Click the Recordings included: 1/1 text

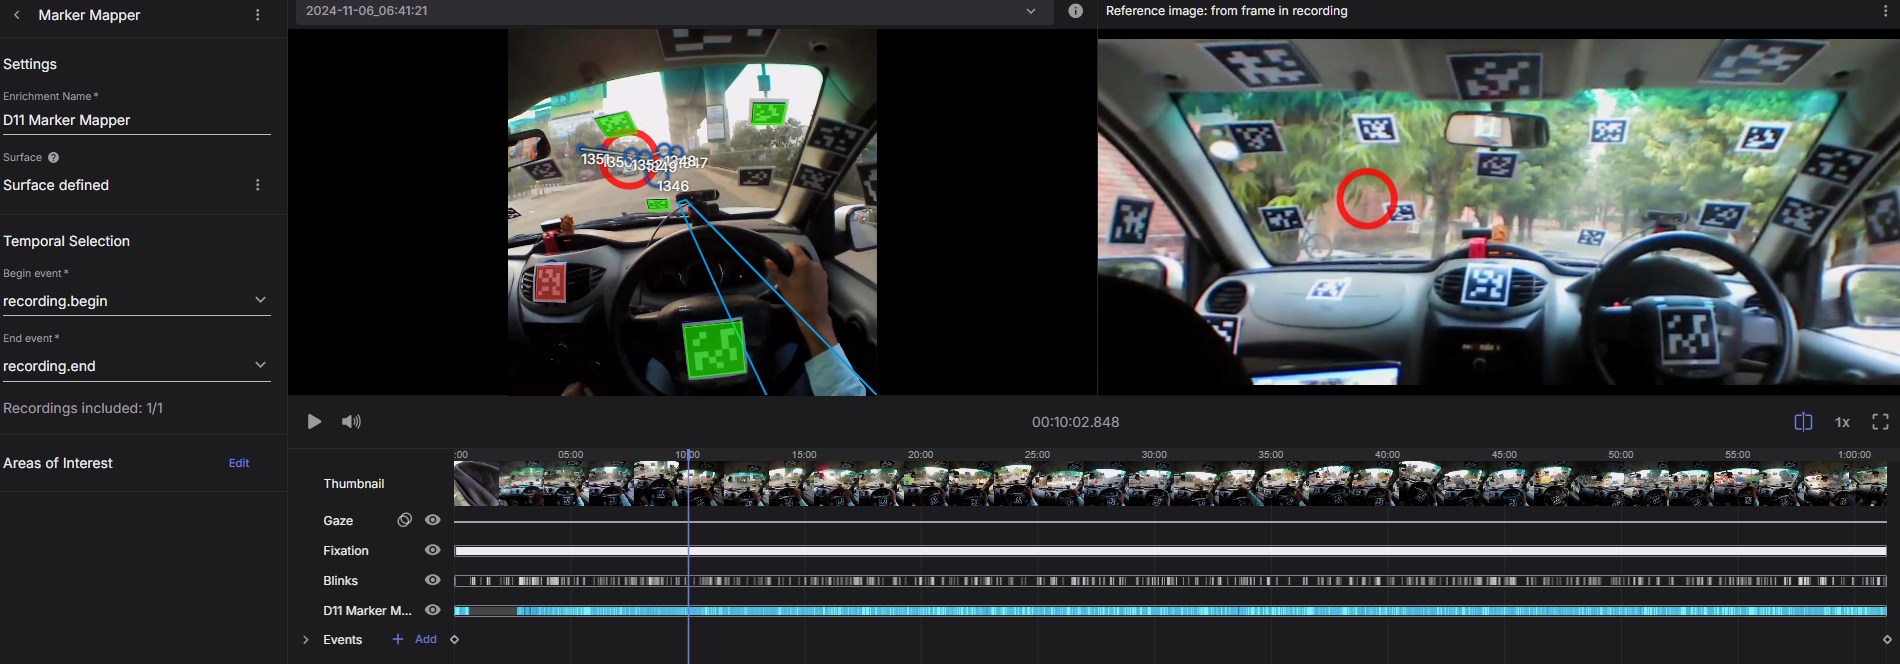pyautogui.click(x=83, y=408)
